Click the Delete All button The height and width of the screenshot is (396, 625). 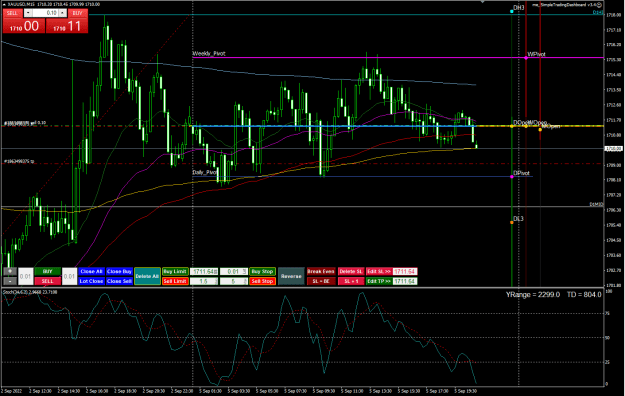click(x=147, y=276)
